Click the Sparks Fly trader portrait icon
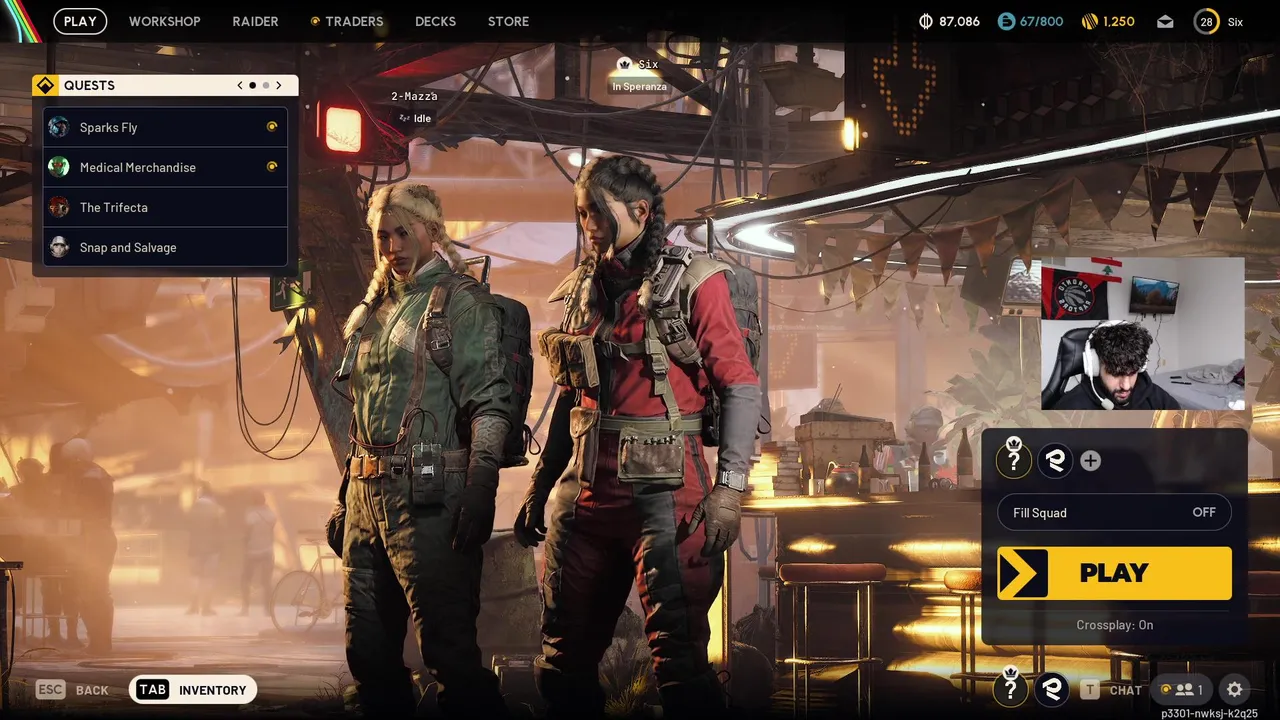The height and width of the screenshot is (720, 1280). pyautogui.click(x=59, y=127)
